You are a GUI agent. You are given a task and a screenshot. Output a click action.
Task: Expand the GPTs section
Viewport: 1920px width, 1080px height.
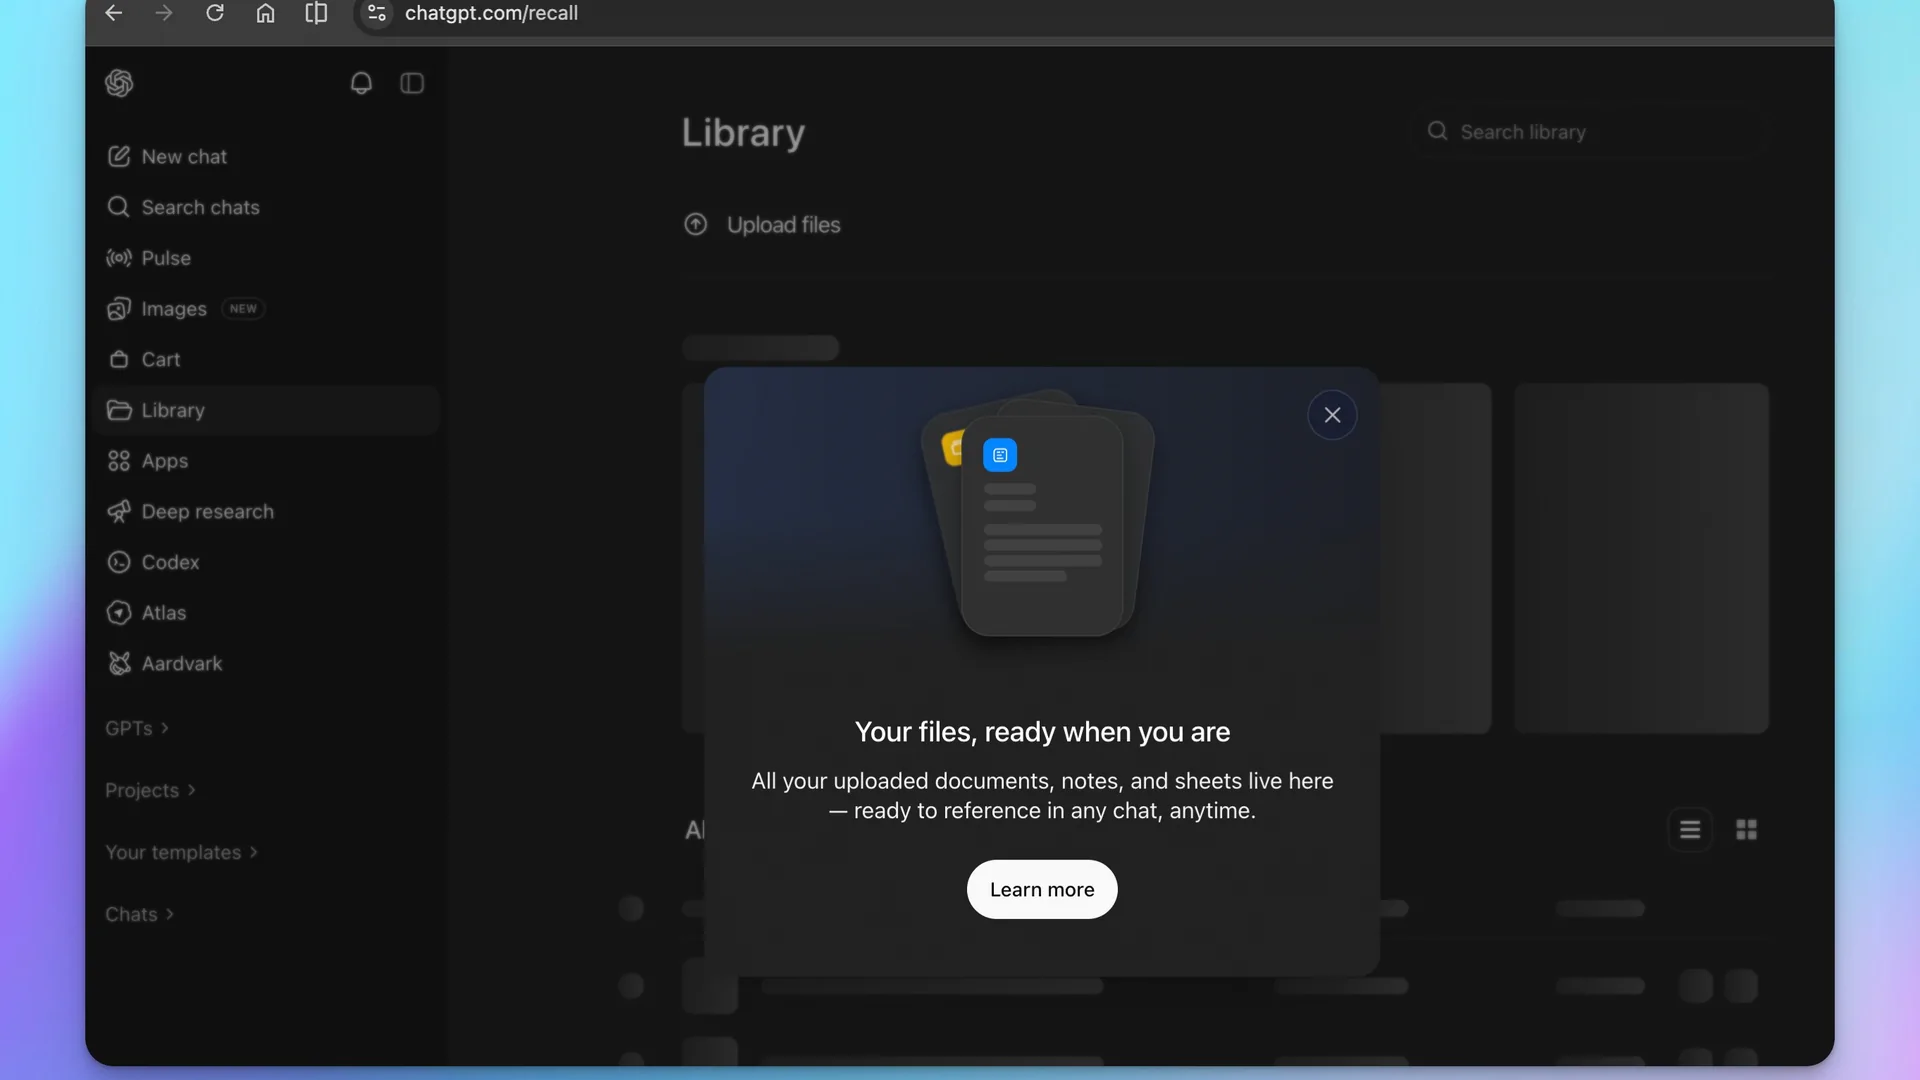pos(136,727)
